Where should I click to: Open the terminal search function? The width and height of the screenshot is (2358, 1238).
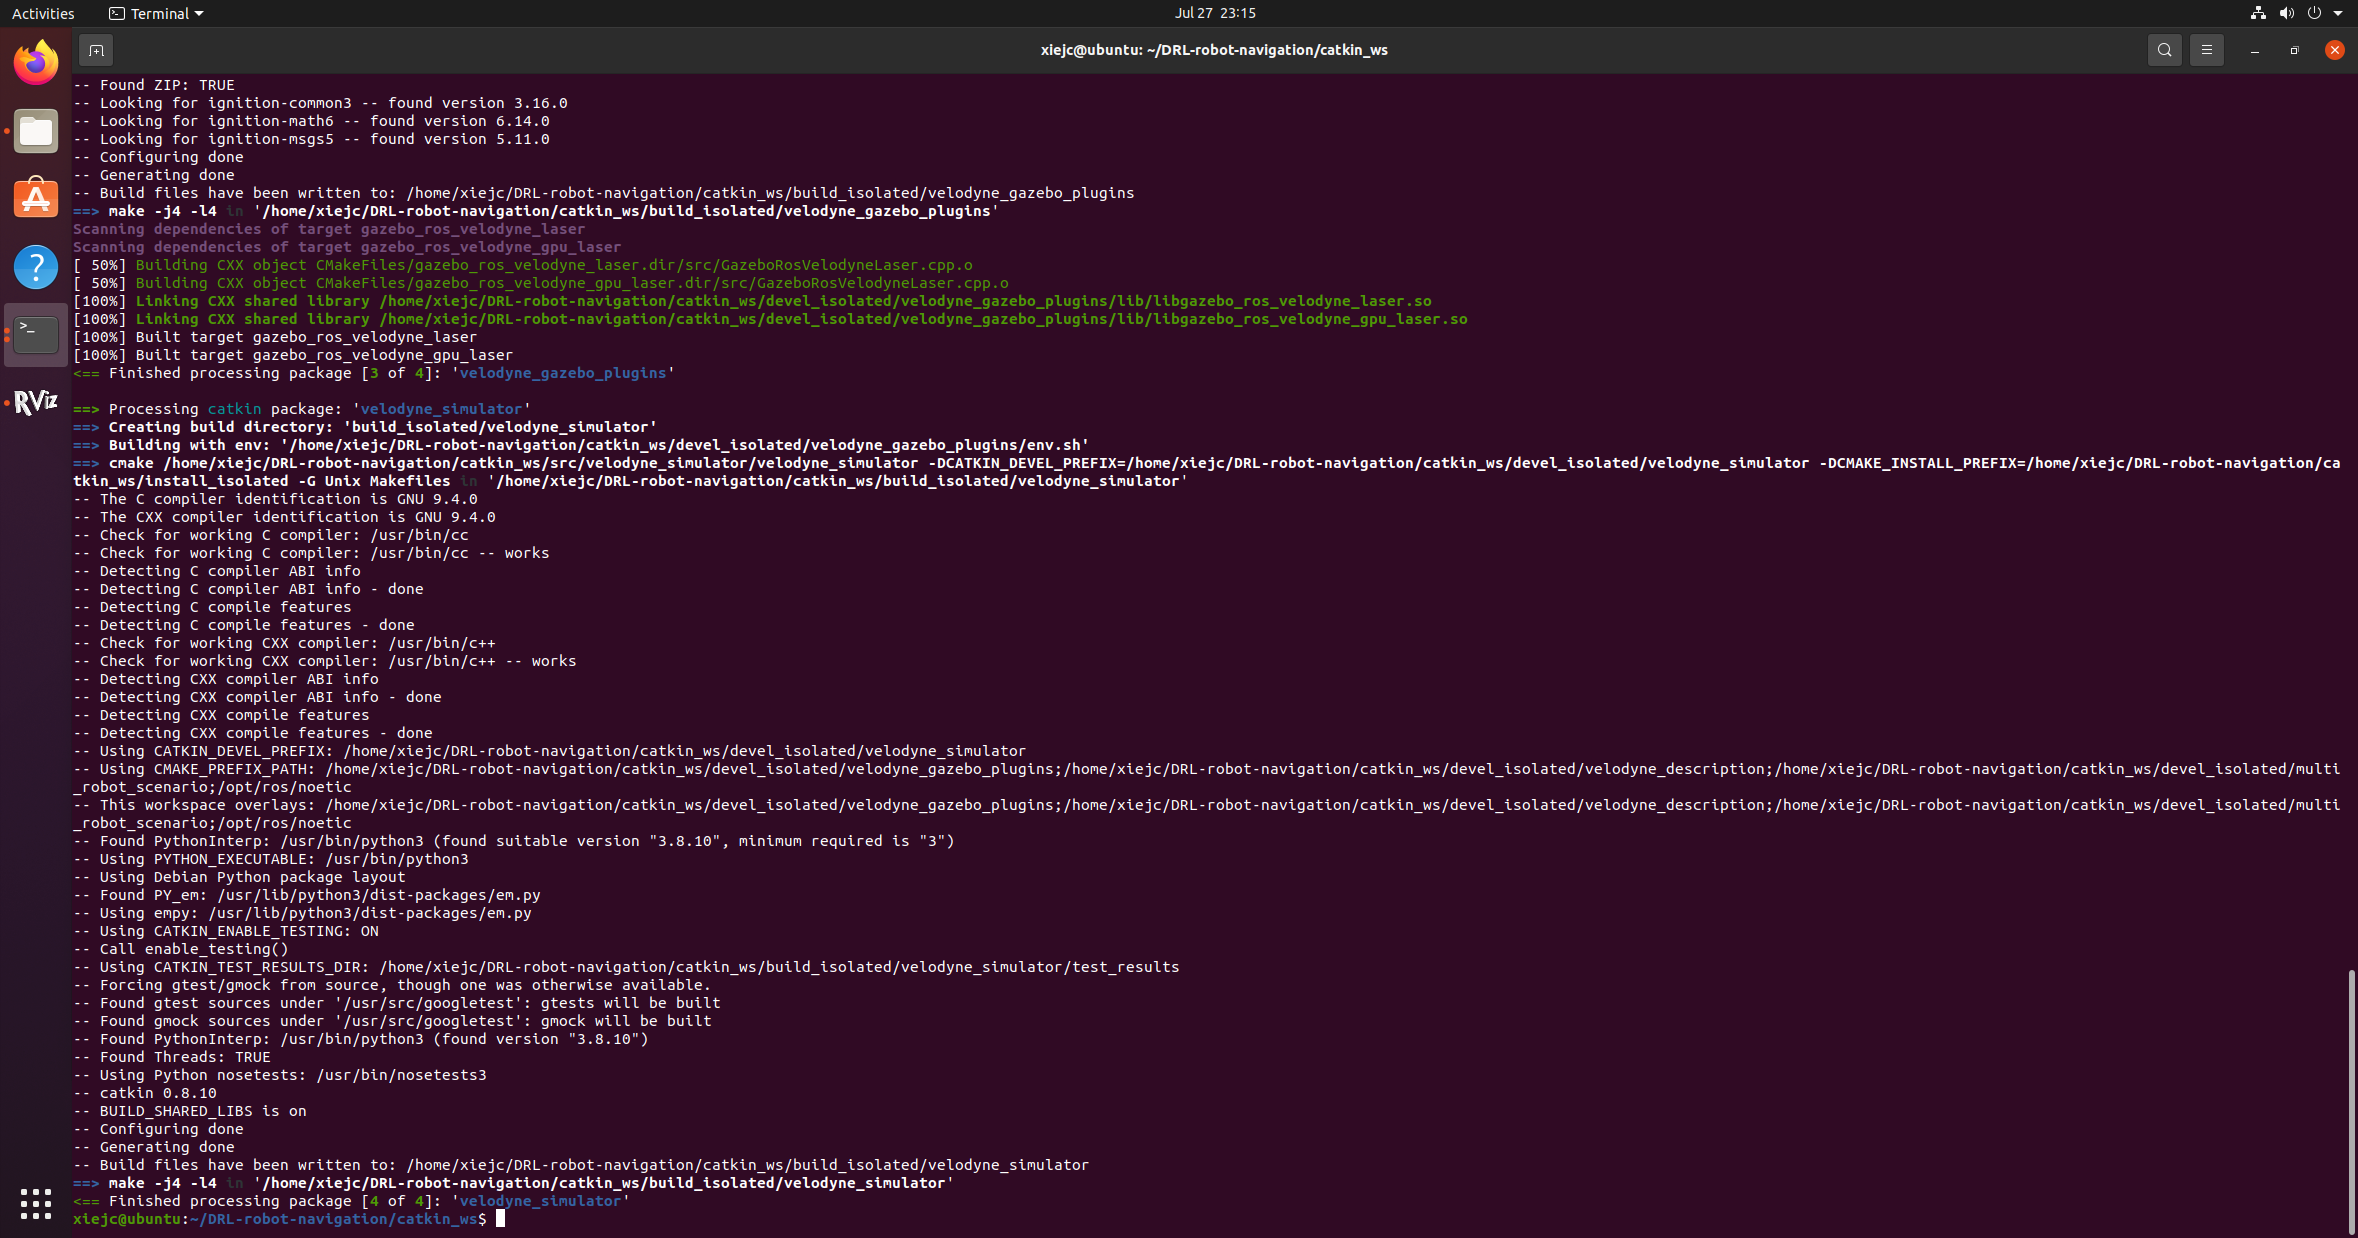[2163, 49]
